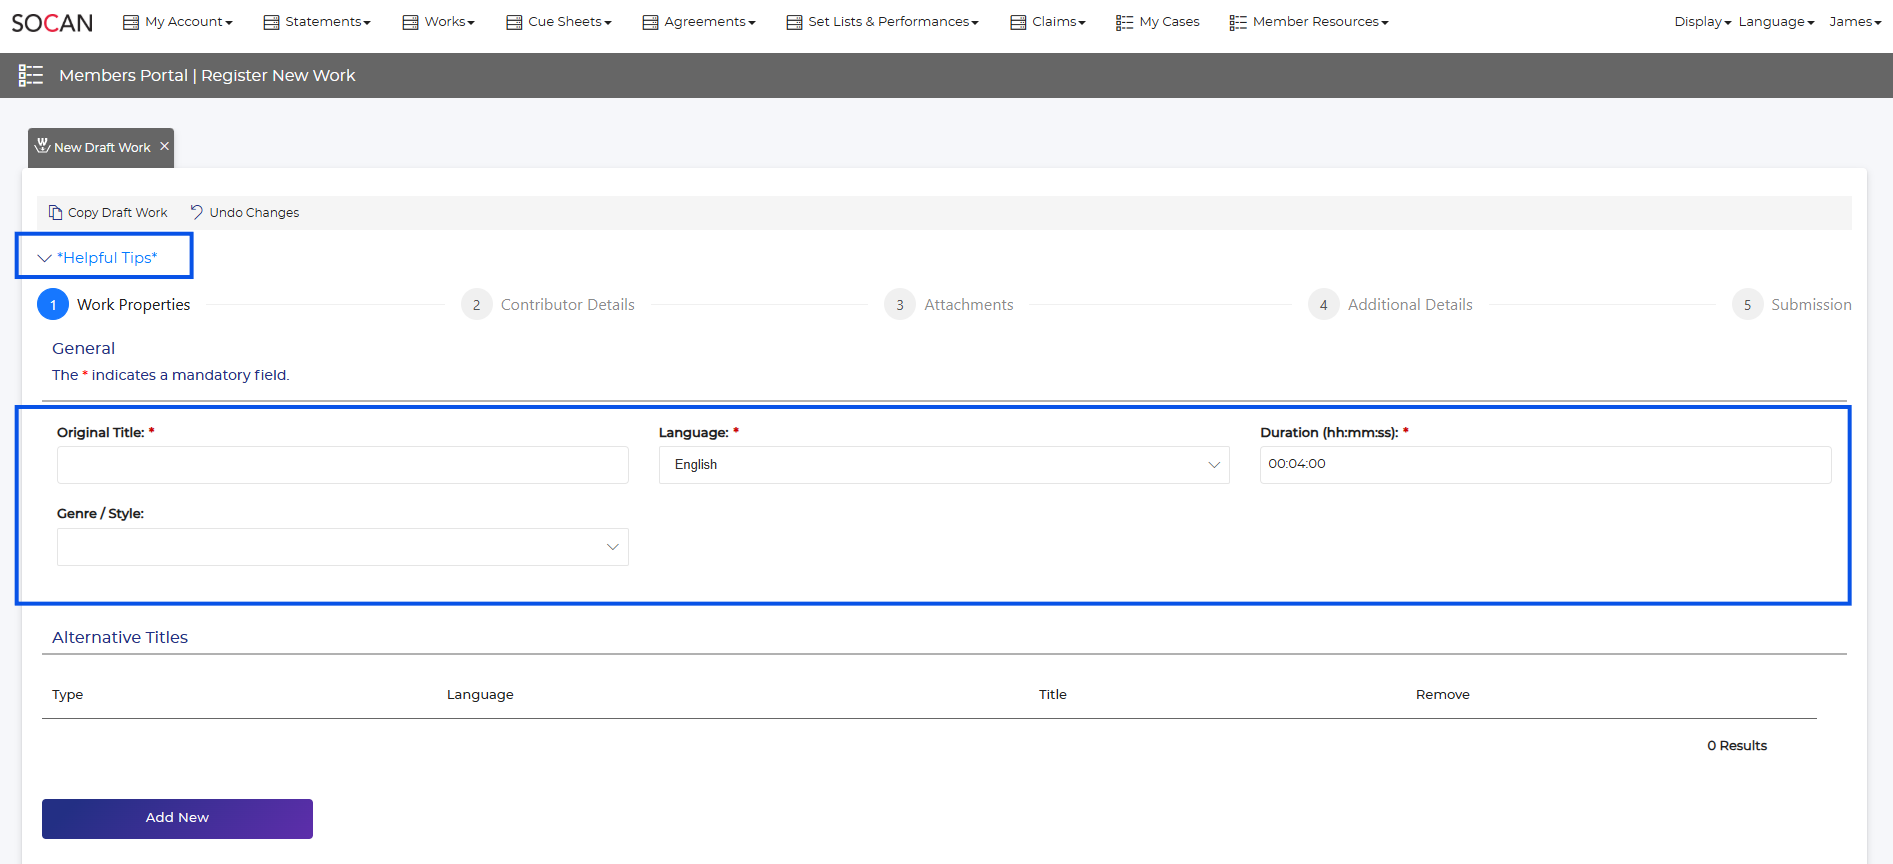Open the Genre / Style dropdown
This screenshot has width=1893, height=864.
point(342,547)
